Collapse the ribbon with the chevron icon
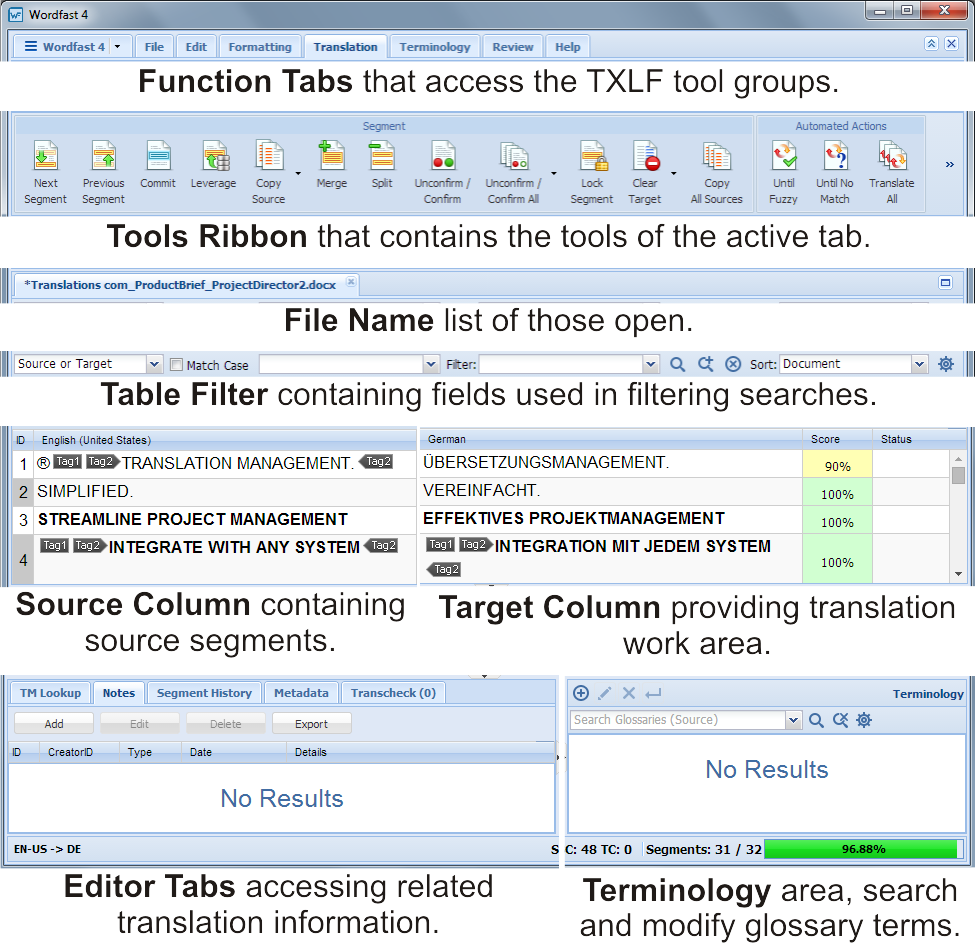This screenshot has width=975, height=943. [931, 44]
